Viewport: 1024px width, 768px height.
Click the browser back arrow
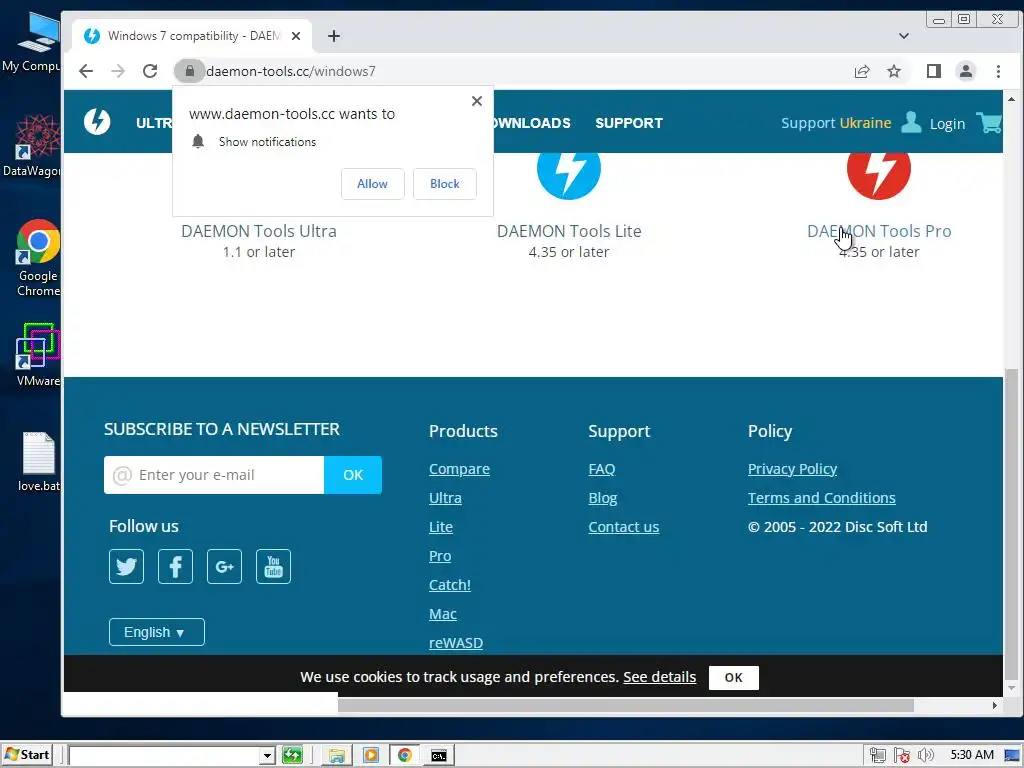tap(86, 71)
